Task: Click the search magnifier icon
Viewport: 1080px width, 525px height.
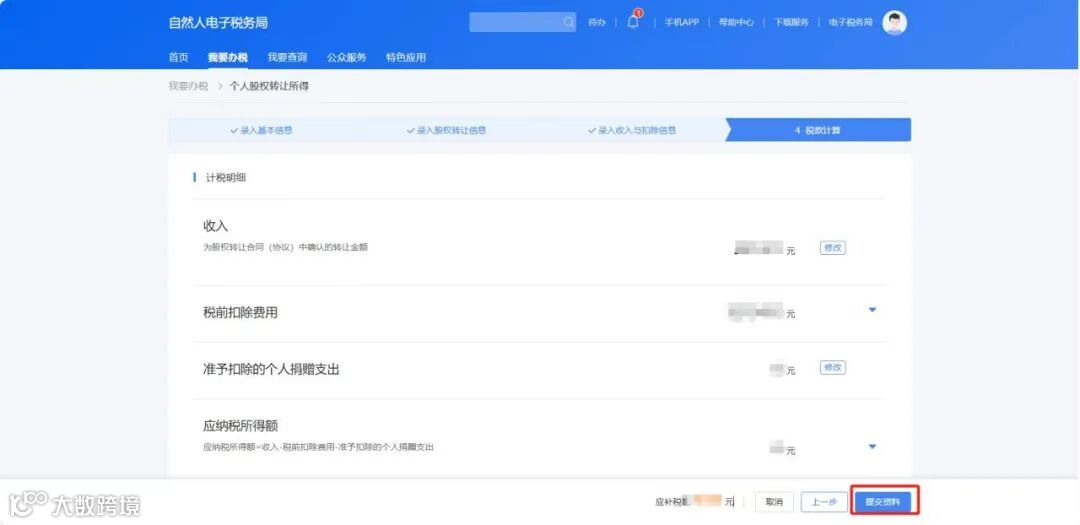Action: (x=568, y=22)
